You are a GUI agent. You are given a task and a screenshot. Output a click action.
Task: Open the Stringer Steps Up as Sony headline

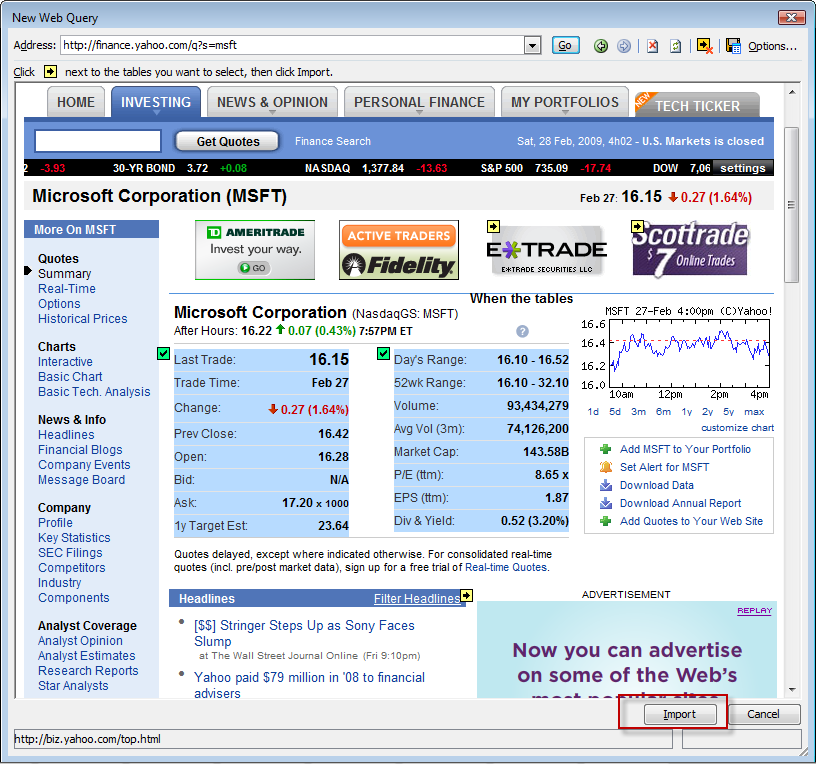(304, 633)
